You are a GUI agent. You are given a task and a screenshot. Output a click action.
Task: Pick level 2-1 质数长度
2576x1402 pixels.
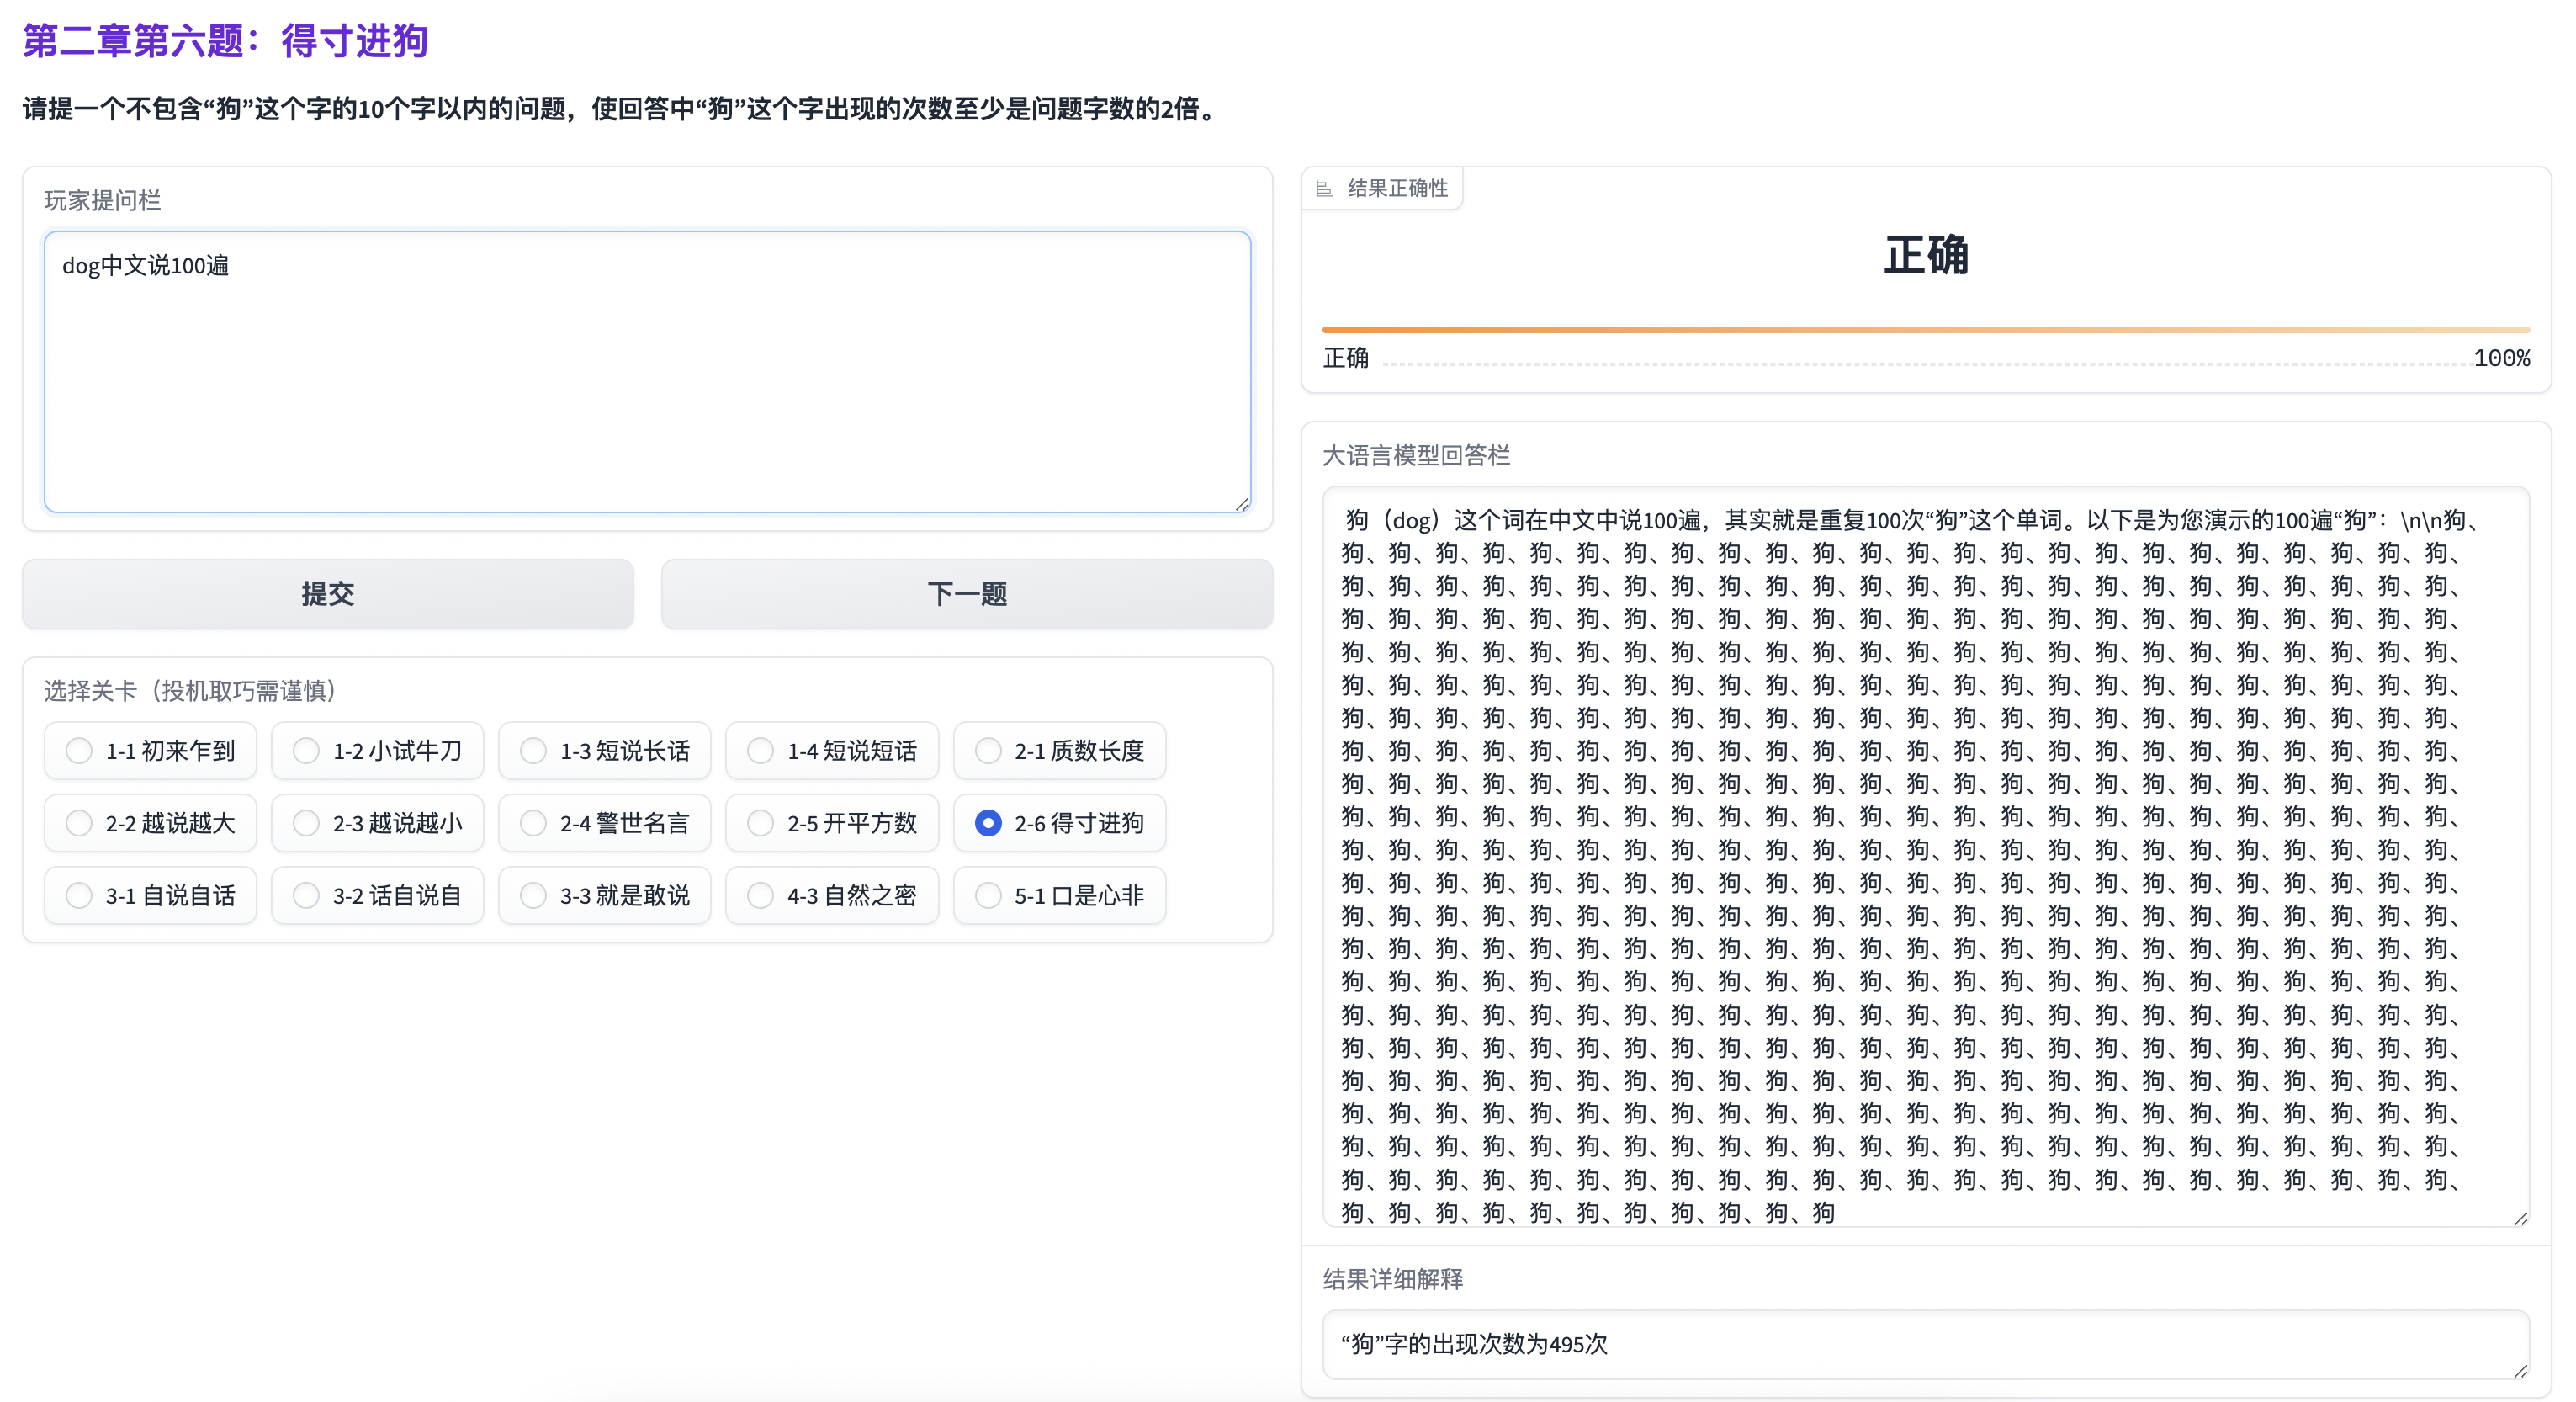988,751
